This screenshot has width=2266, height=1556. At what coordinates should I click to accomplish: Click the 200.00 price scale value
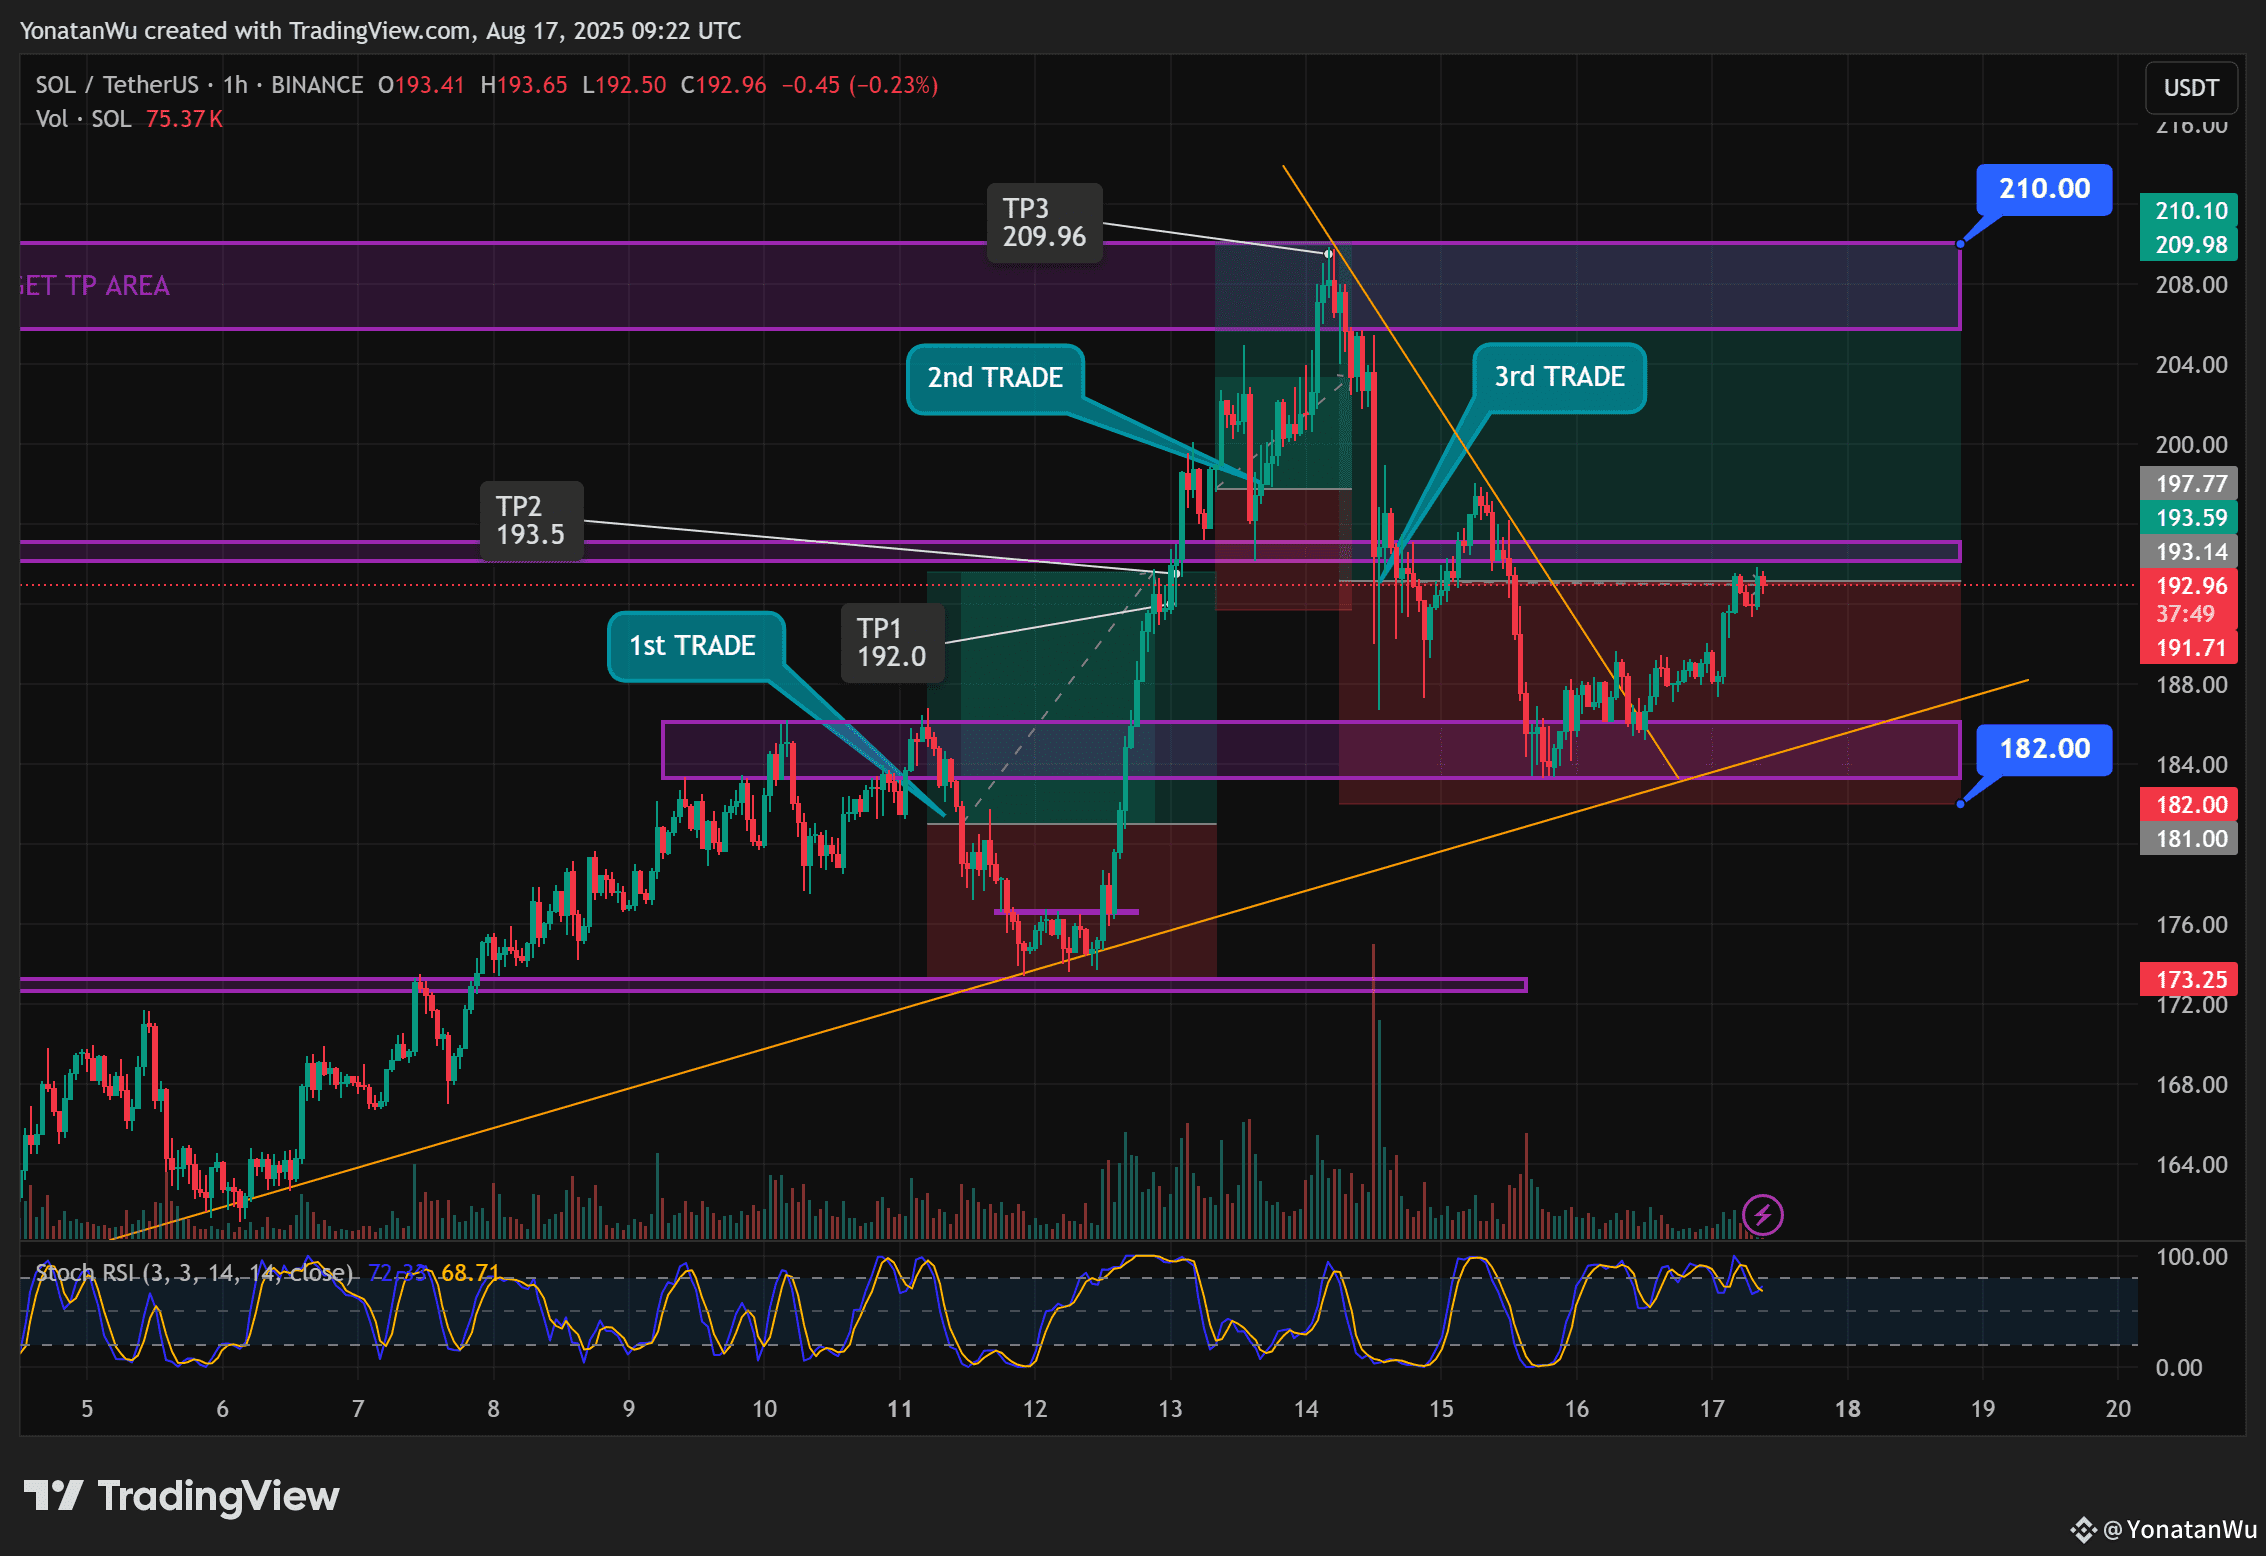tap(2191, 445)
